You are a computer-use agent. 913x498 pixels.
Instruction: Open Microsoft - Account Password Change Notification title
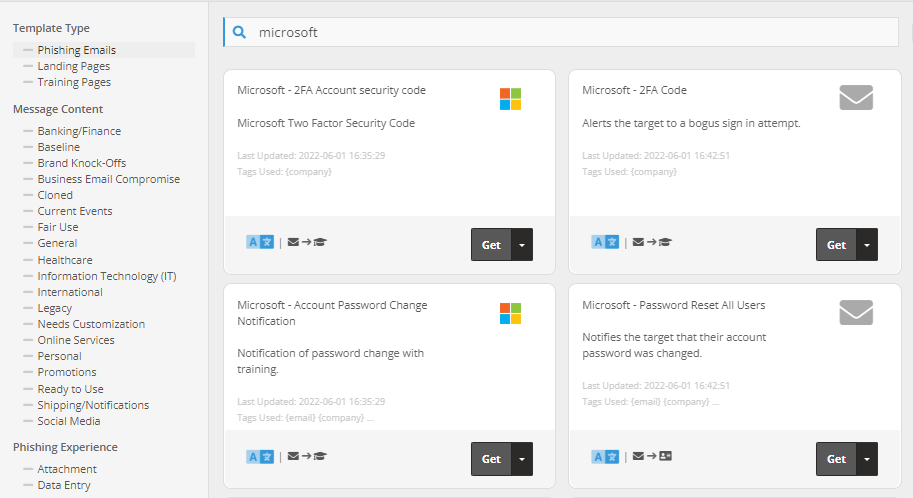point(332,313)
